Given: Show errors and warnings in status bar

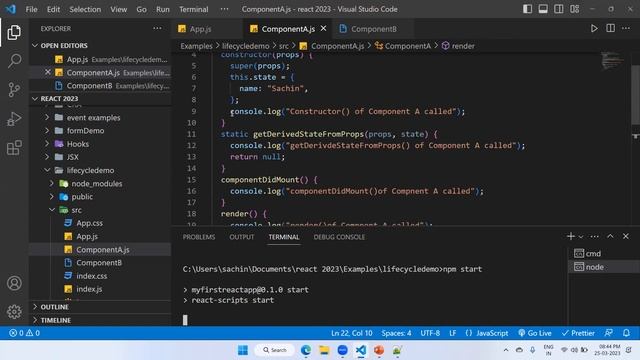Looking at the screenshot, I should (x=24, y=333).
